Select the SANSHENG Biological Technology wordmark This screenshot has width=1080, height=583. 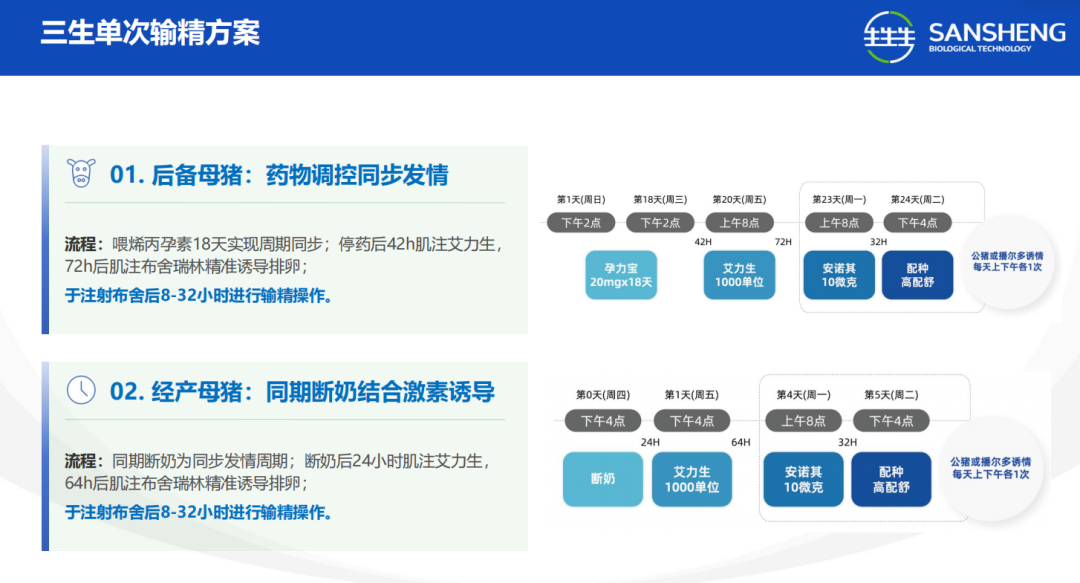[997, 37]
